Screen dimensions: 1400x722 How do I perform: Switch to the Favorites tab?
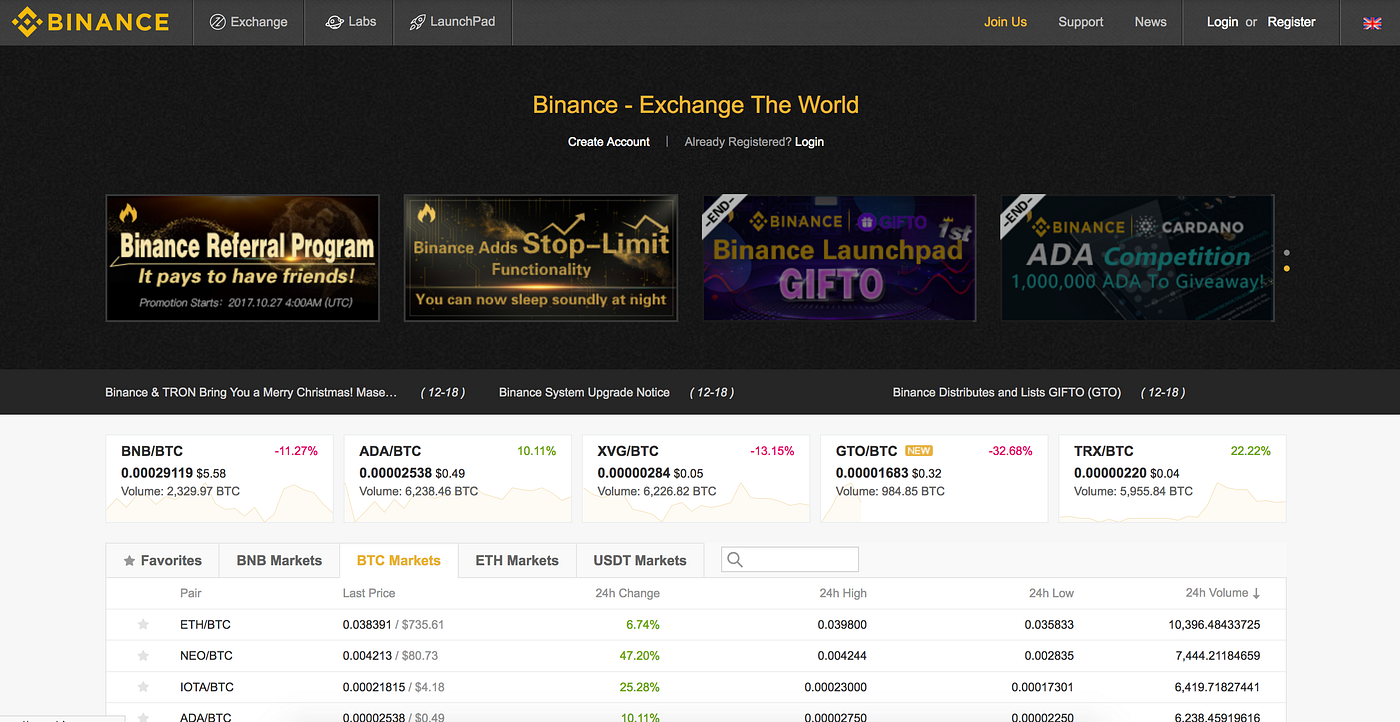(x=162, y=561)
